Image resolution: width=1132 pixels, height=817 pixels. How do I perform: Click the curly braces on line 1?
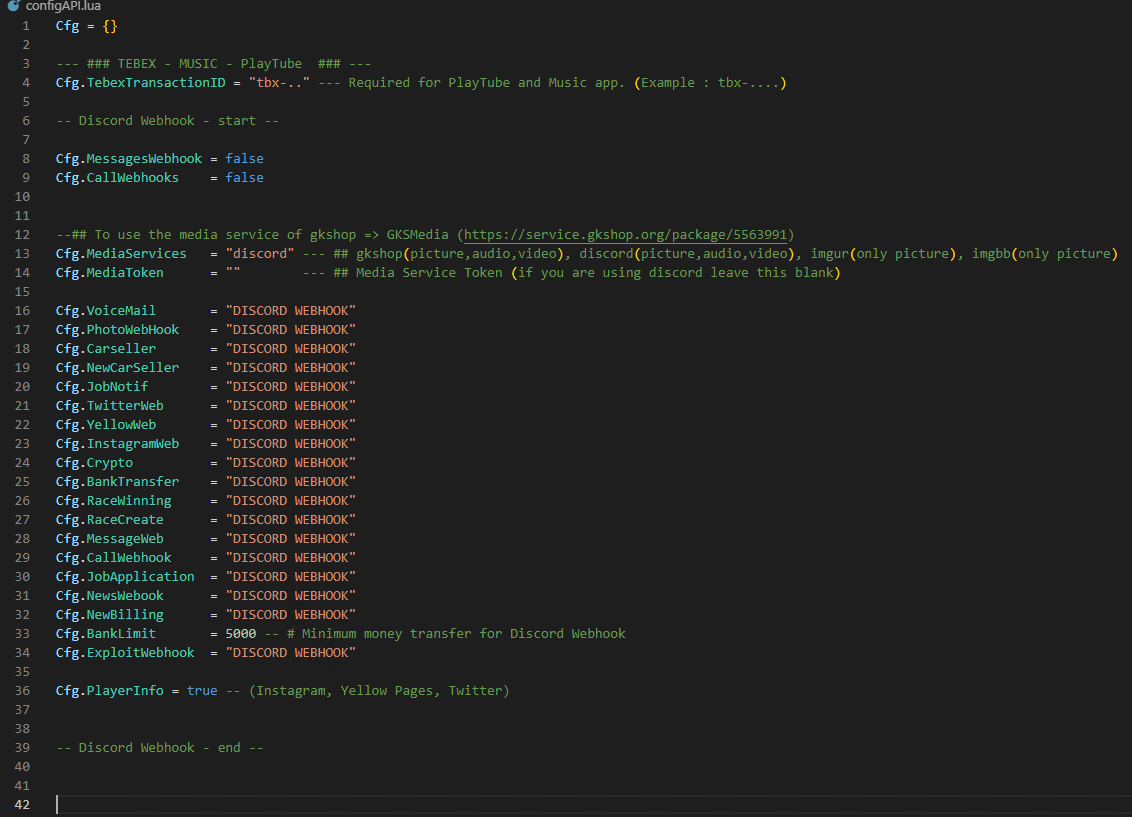tap(109, 25)
